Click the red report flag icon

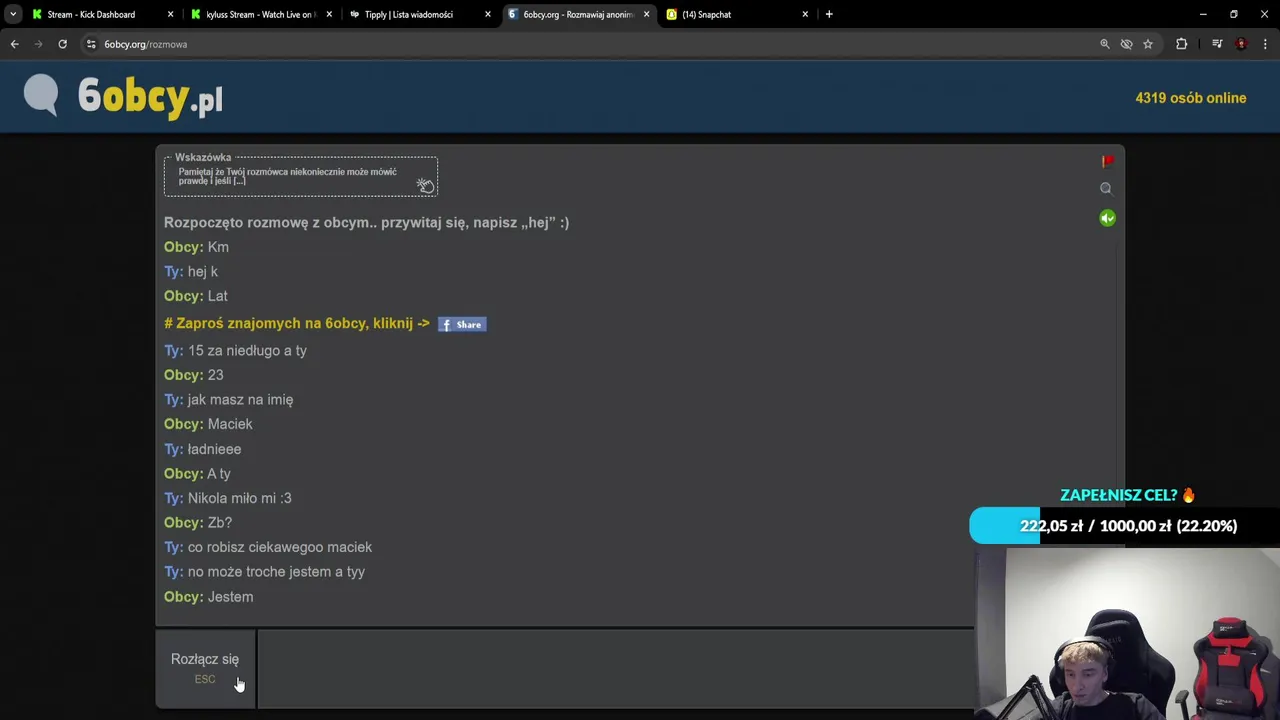(x=1107, y=161)
